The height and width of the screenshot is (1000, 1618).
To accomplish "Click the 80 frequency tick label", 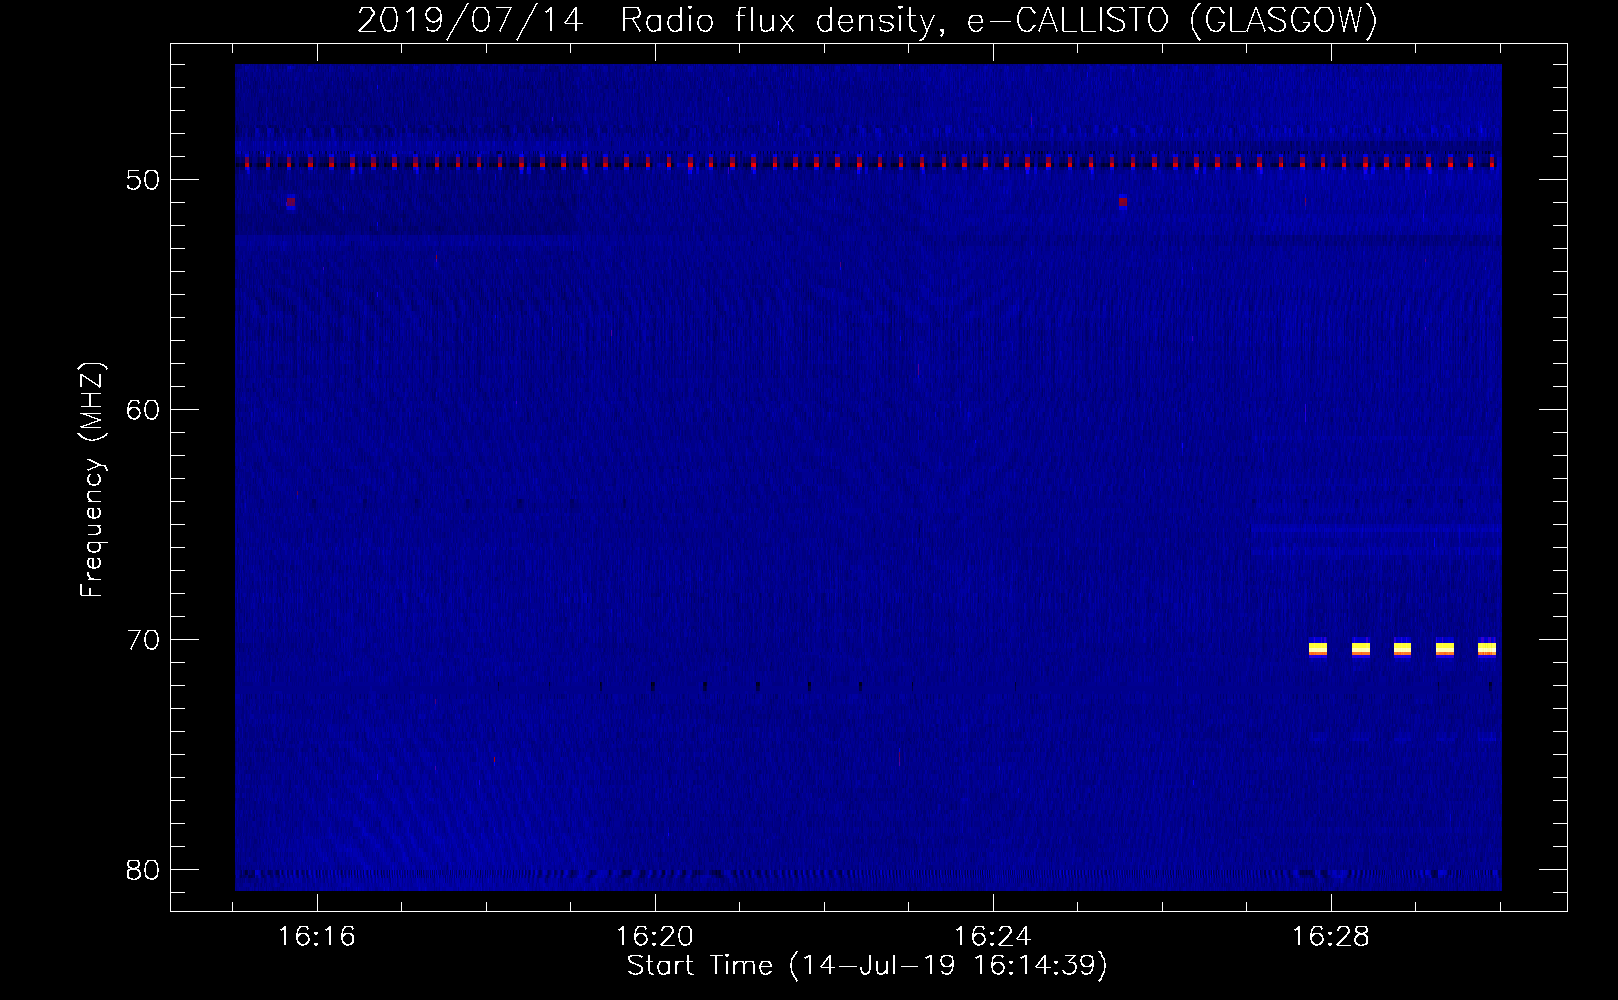I will (x=143, y=870).
